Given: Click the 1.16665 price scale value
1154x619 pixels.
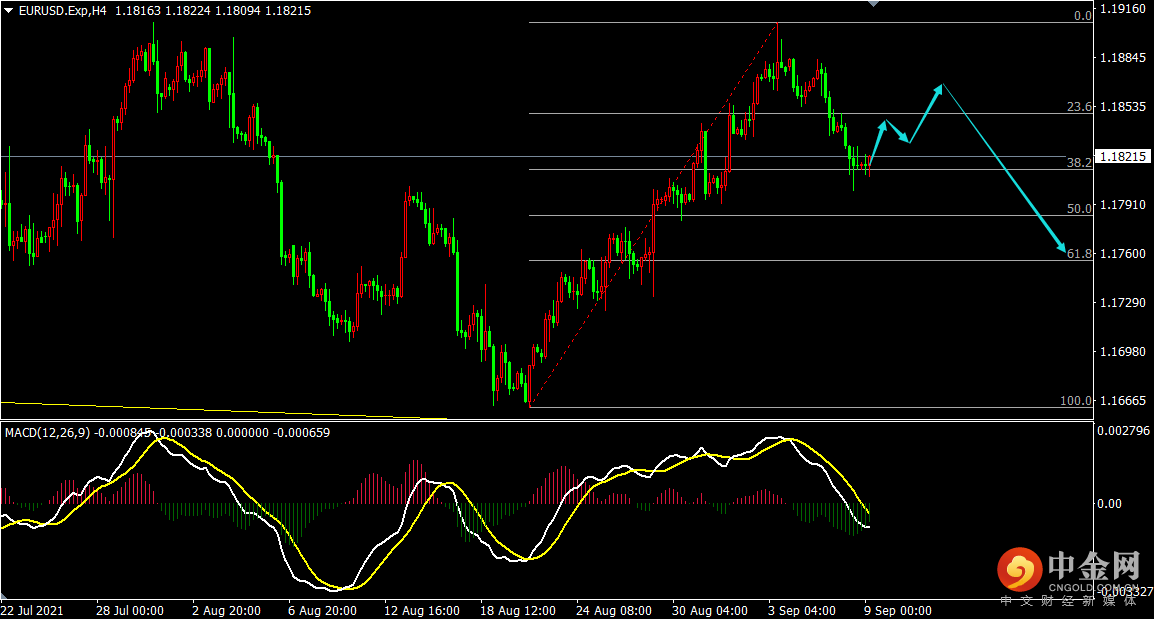Looking at the screenshot, I should point(1122,400).
